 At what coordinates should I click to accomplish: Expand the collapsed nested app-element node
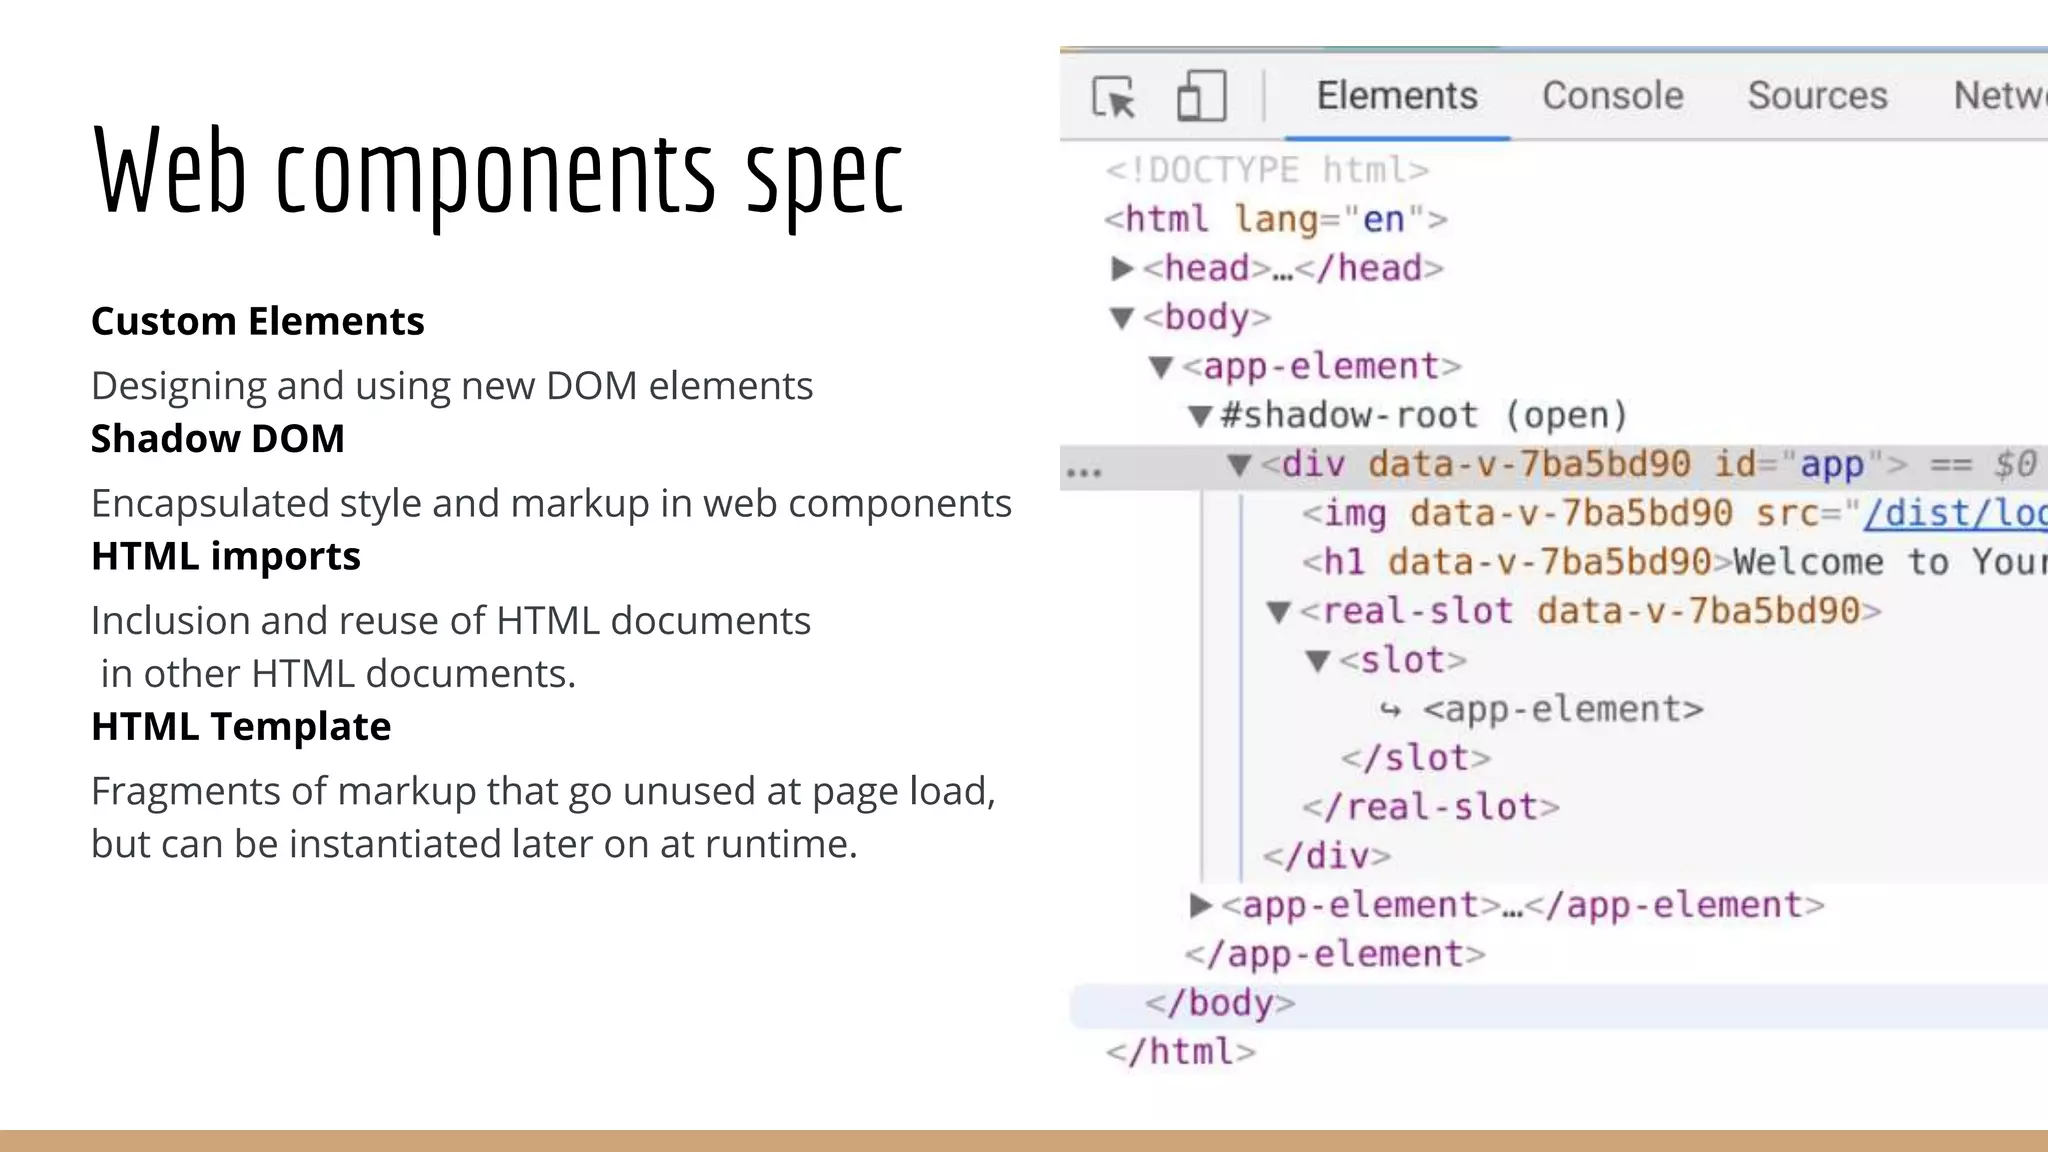point(1200,905)
